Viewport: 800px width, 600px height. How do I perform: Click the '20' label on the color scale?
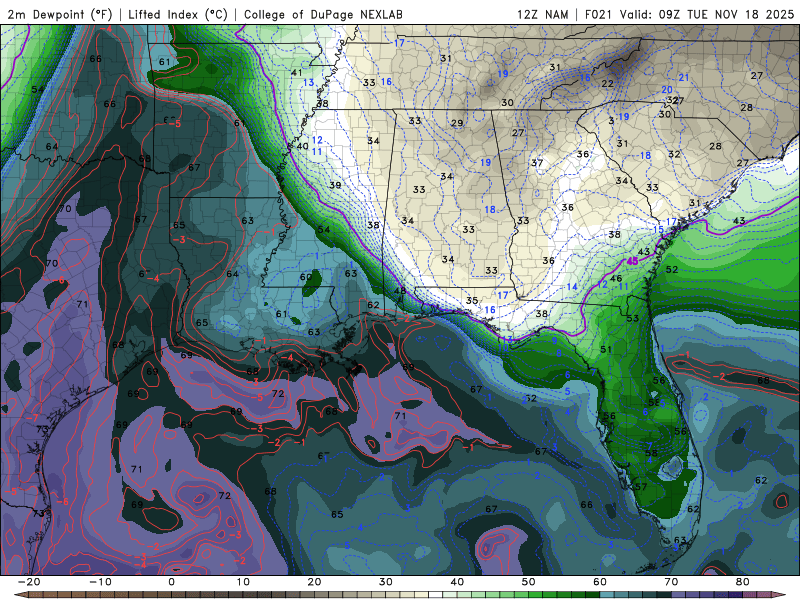click(x=314, y=582)
